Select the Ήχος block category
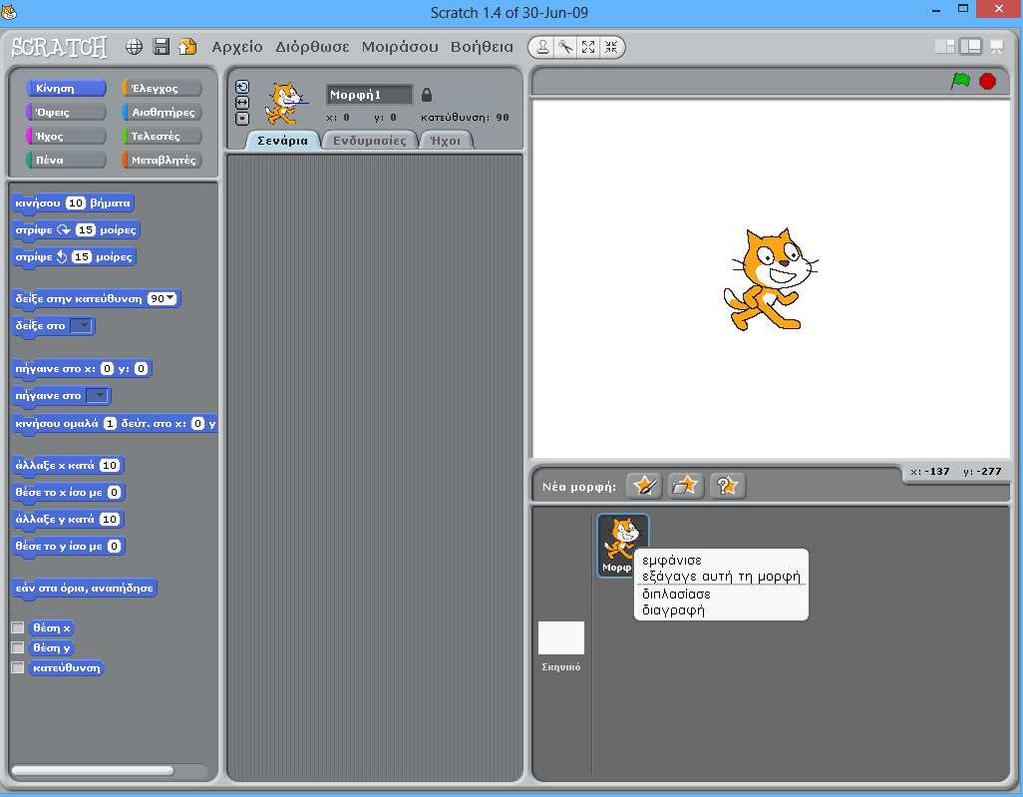This screenshot has width=1023, height=797. (66, 136)
